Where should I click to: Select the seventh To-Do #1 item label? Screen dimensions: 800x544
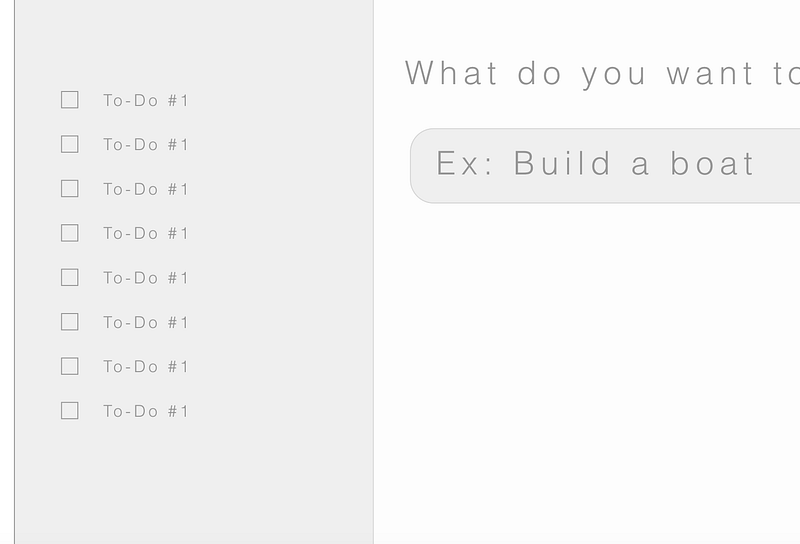146,366
